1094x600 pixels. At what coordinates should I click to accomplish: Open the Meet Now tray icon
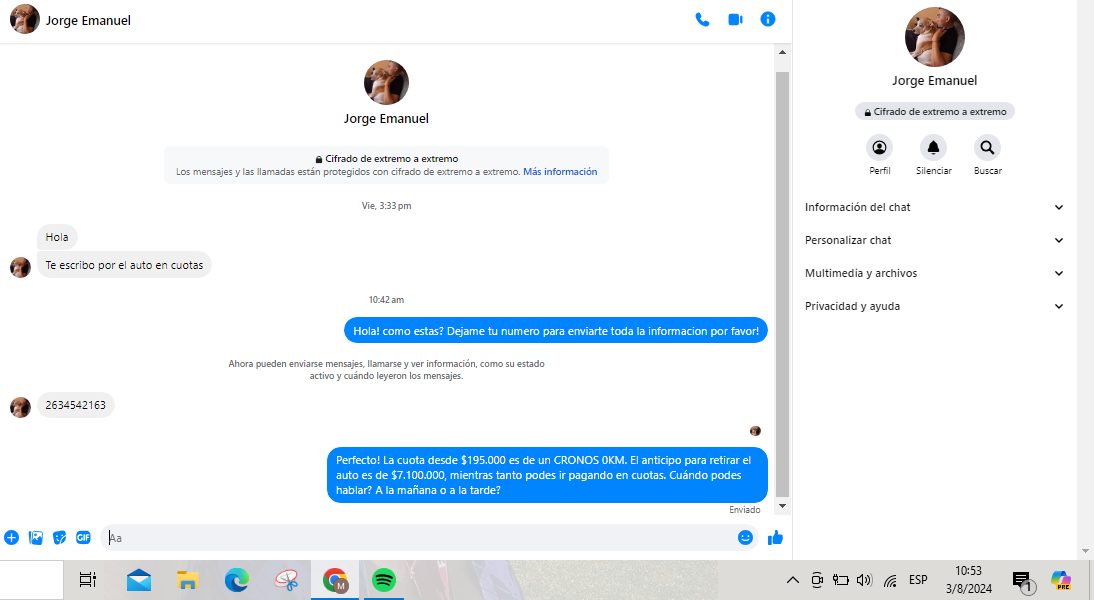817,580
